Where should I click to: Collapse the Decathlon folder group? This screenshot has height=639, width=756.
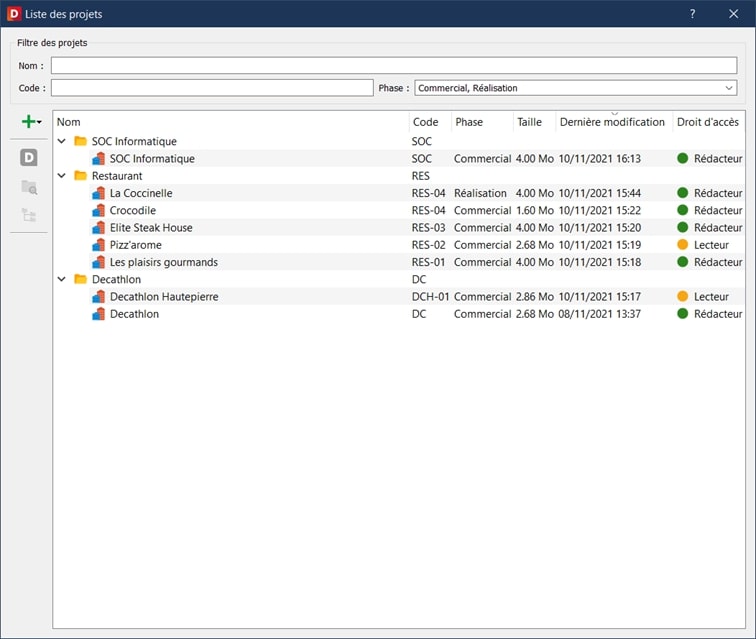point(62,279)
